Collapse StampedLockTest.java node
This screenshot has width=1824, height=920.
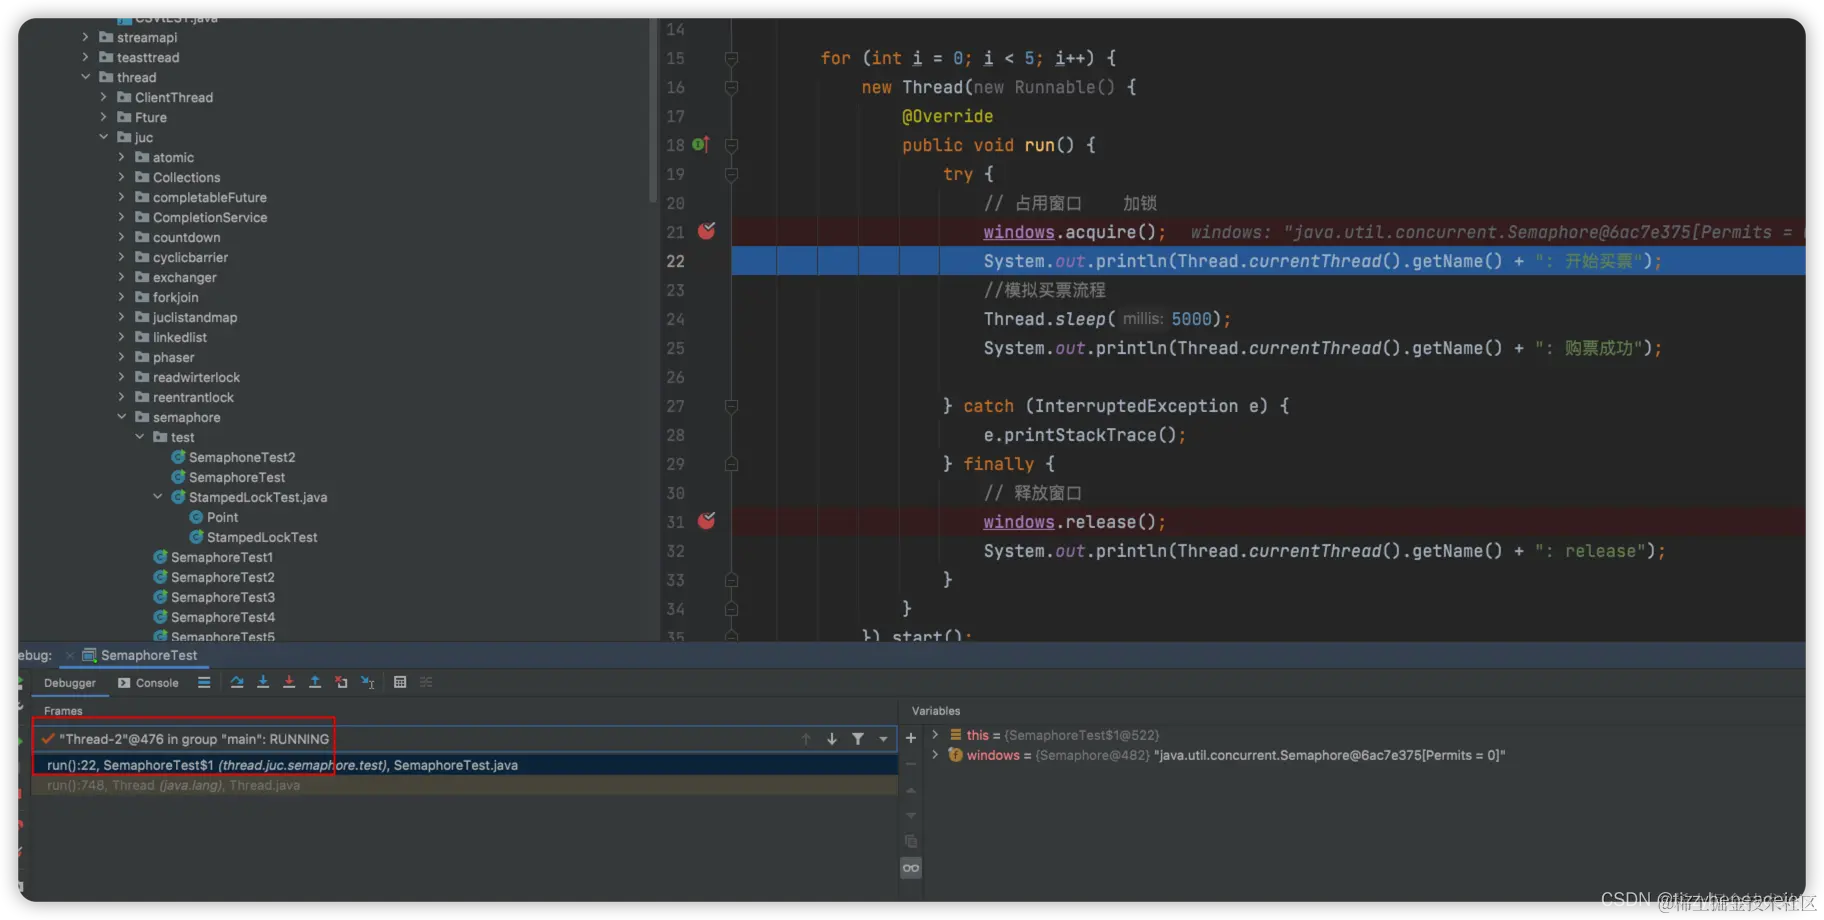coord(158,497)
